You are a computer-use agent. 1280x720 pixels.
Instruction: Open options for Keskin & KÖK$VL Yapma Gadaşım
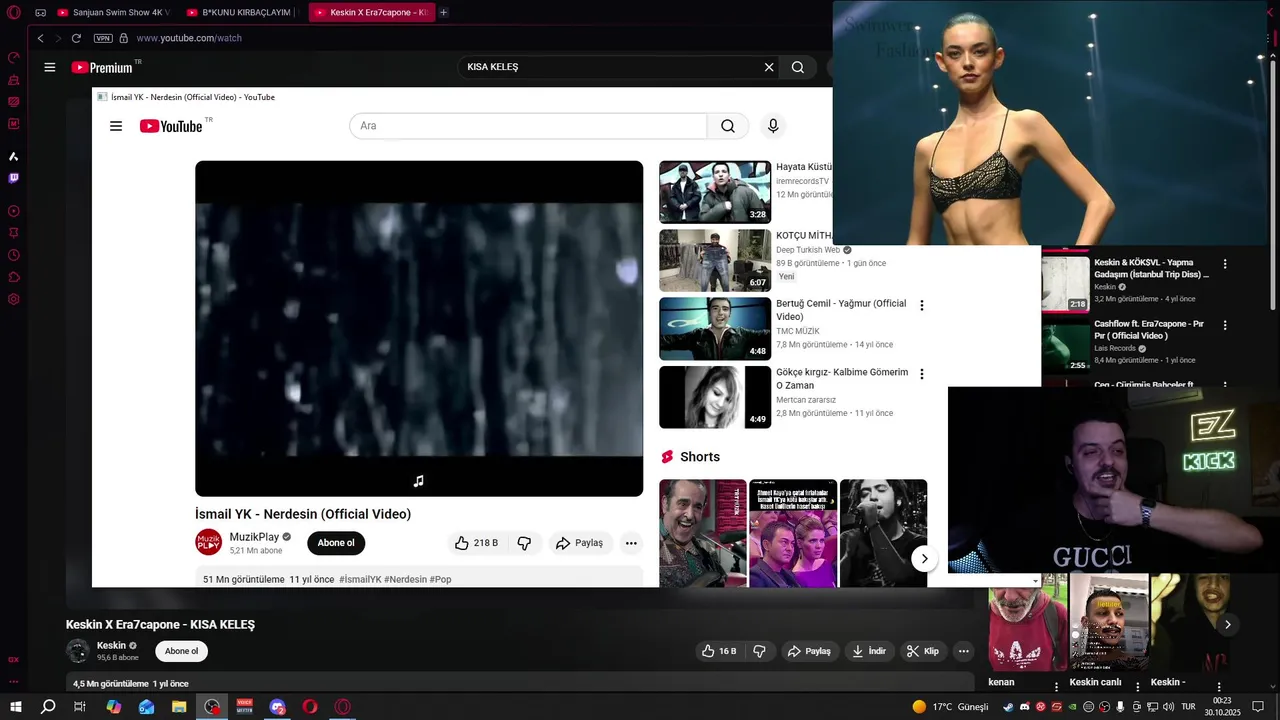[1225, 264]
